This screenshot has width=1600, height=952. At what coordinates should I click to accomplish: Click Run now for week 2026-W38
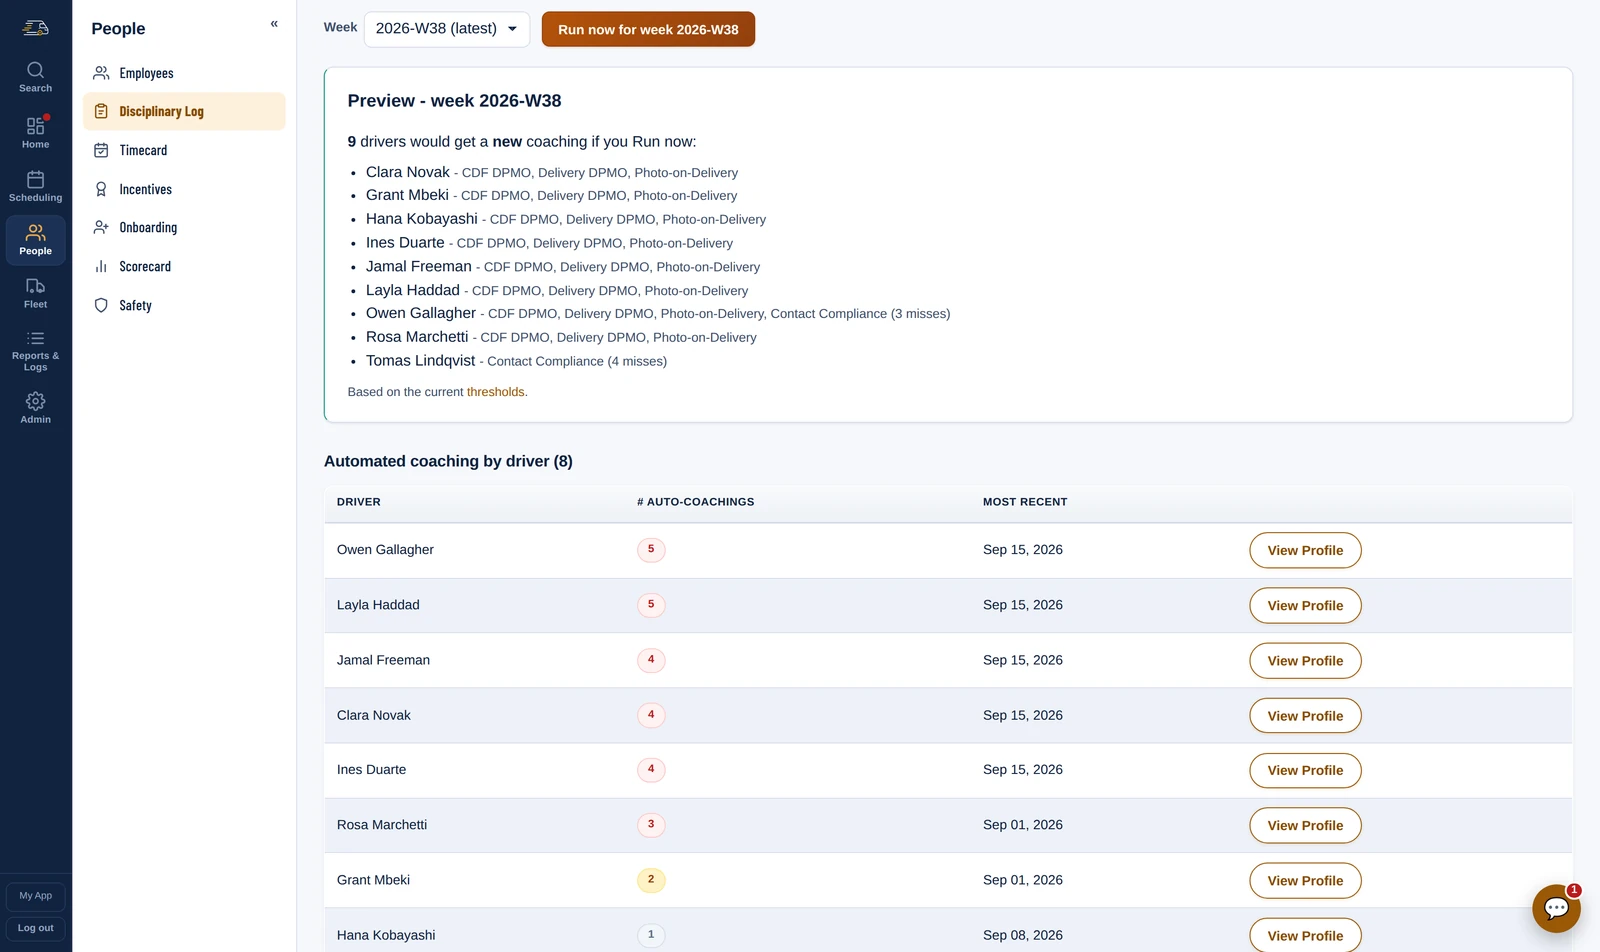[648, 29]
